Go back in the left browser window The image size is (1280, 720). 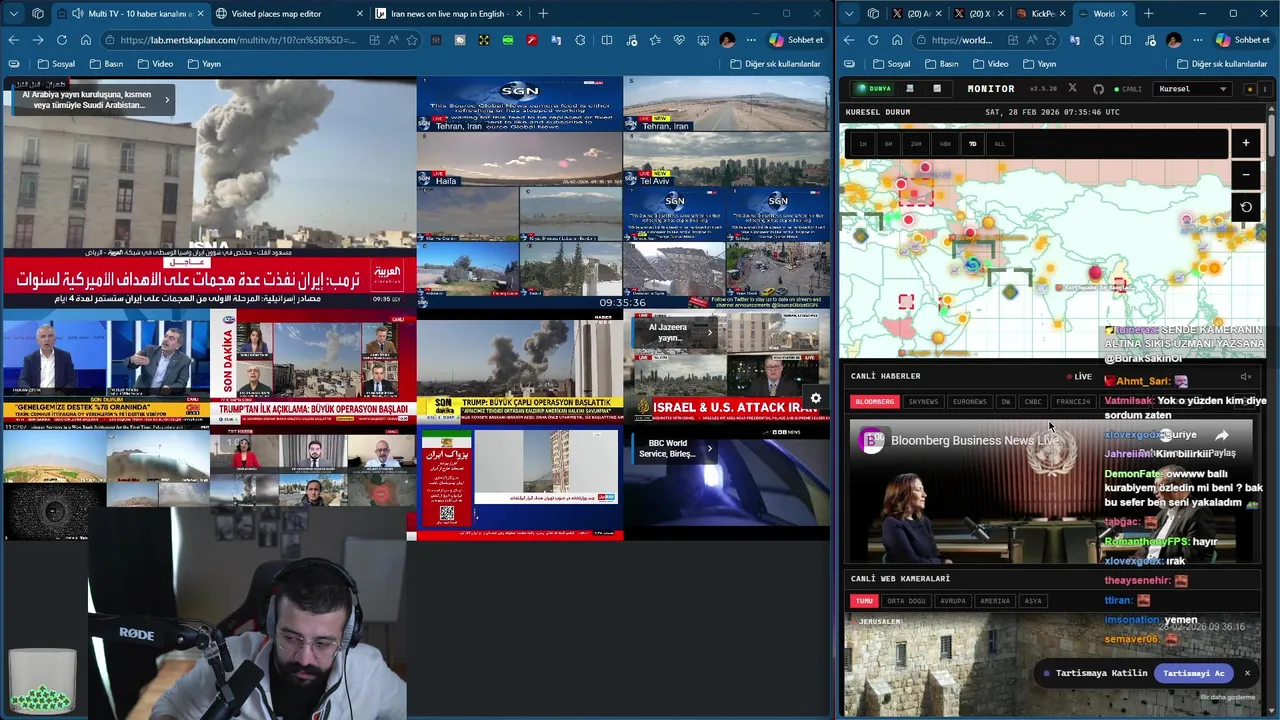[14, 40]
